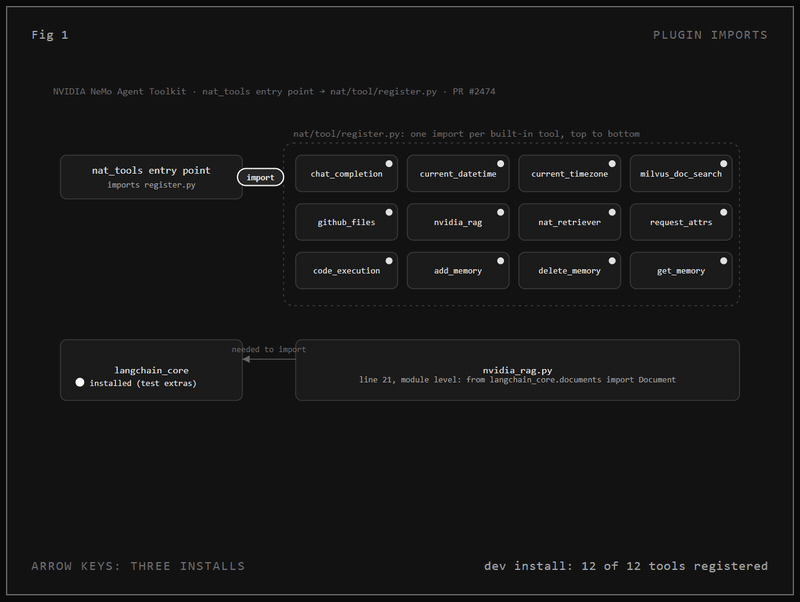The height and width of the screenshot is (602, 800).
Task: Click the status dot on code_execution card
Action: (389, 261)
